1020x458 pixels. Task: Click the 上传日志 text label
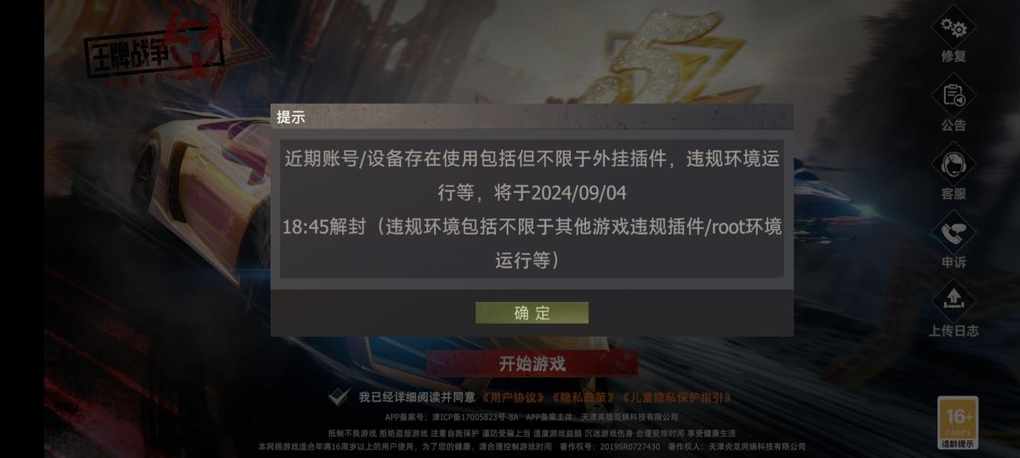pyautogui.click(x=953, y=330)
